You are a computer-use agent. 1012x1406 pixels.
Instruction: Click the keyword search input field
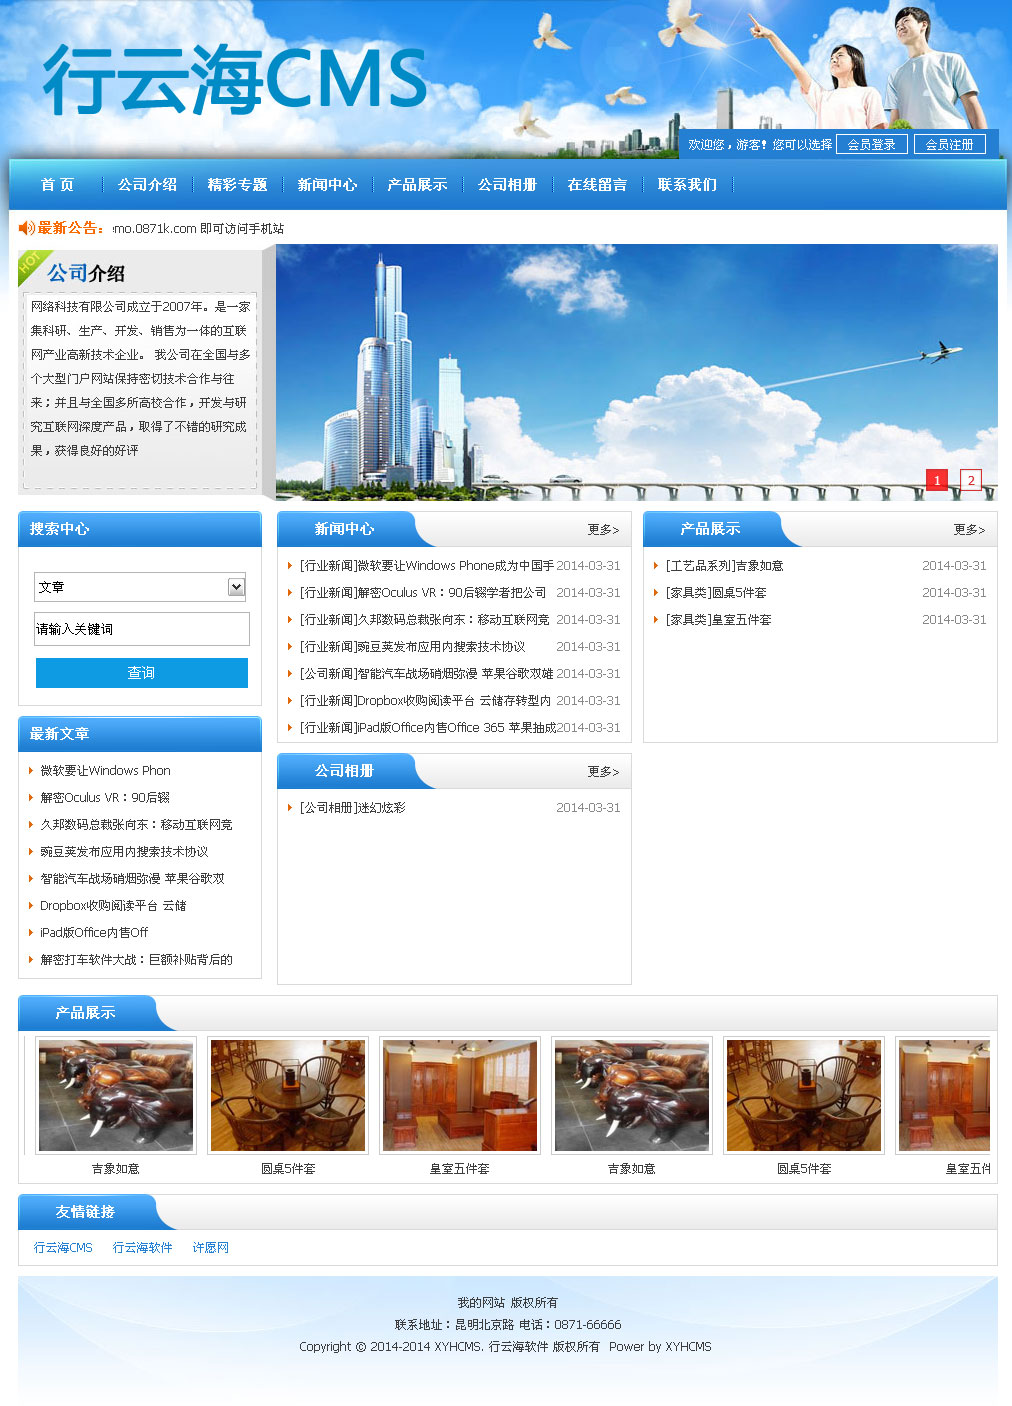pyautogui.click(x=141, y=629)
